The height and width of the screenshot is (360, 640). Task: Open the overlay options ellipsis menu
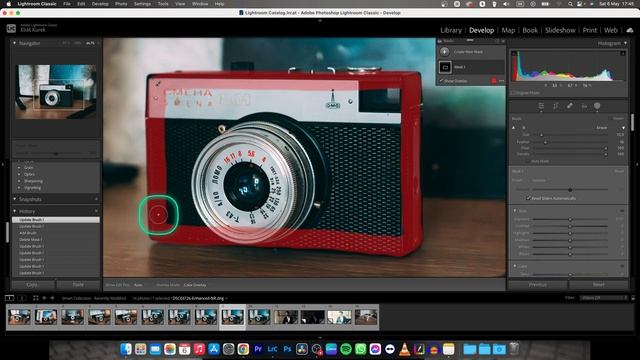pyautogui.click(x=501, y=81)
